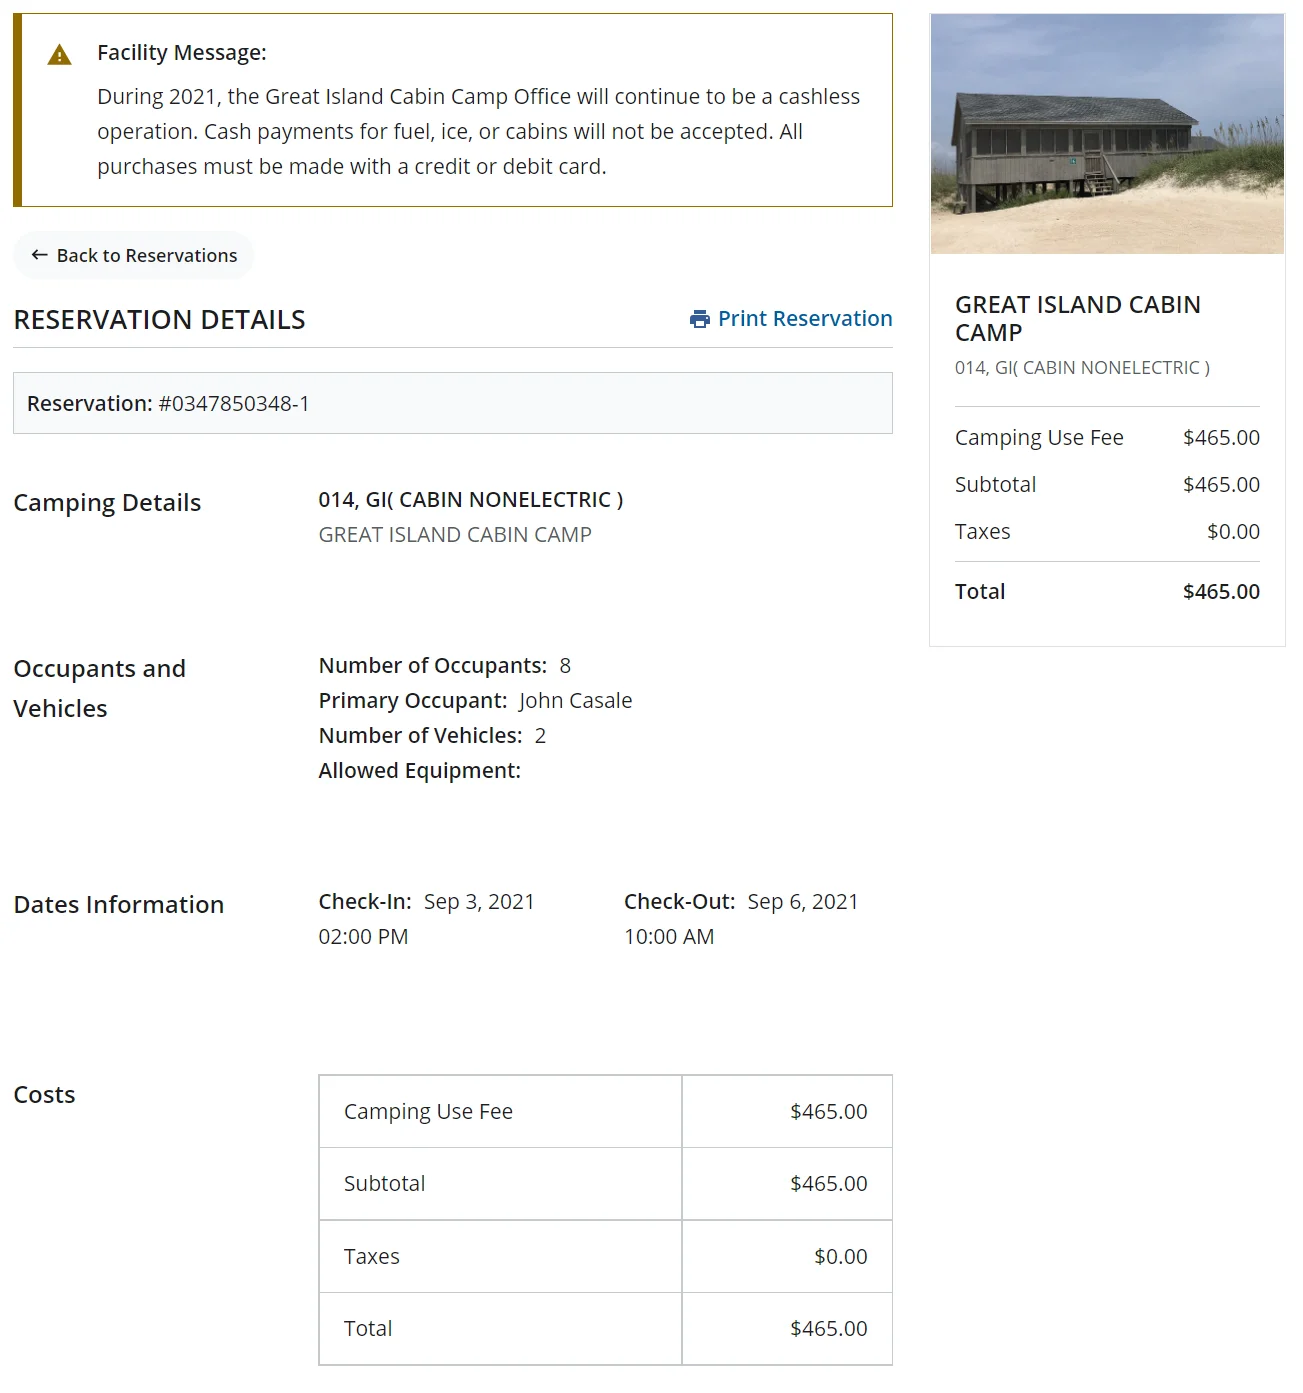The height and width of the screenshot is (1393, 1303).
Task: Click the warning triangle icon in facility message
Action: pyautogui.click(x=60, y=55)
